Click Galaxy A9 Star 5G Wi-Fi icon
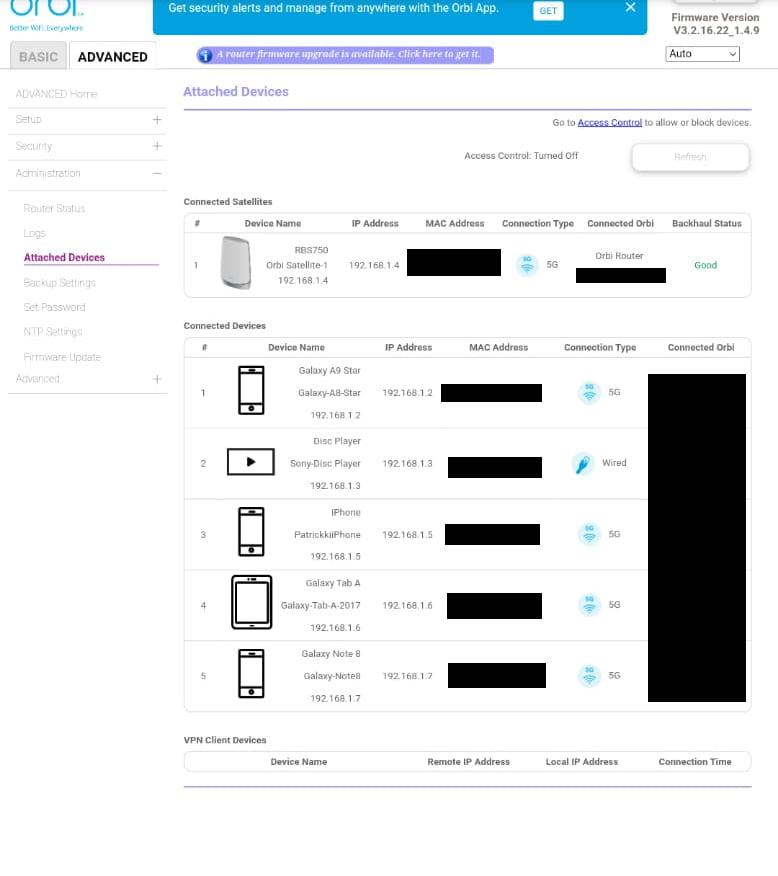This screenshot has height=876, width=778. (x=589, y=393)
